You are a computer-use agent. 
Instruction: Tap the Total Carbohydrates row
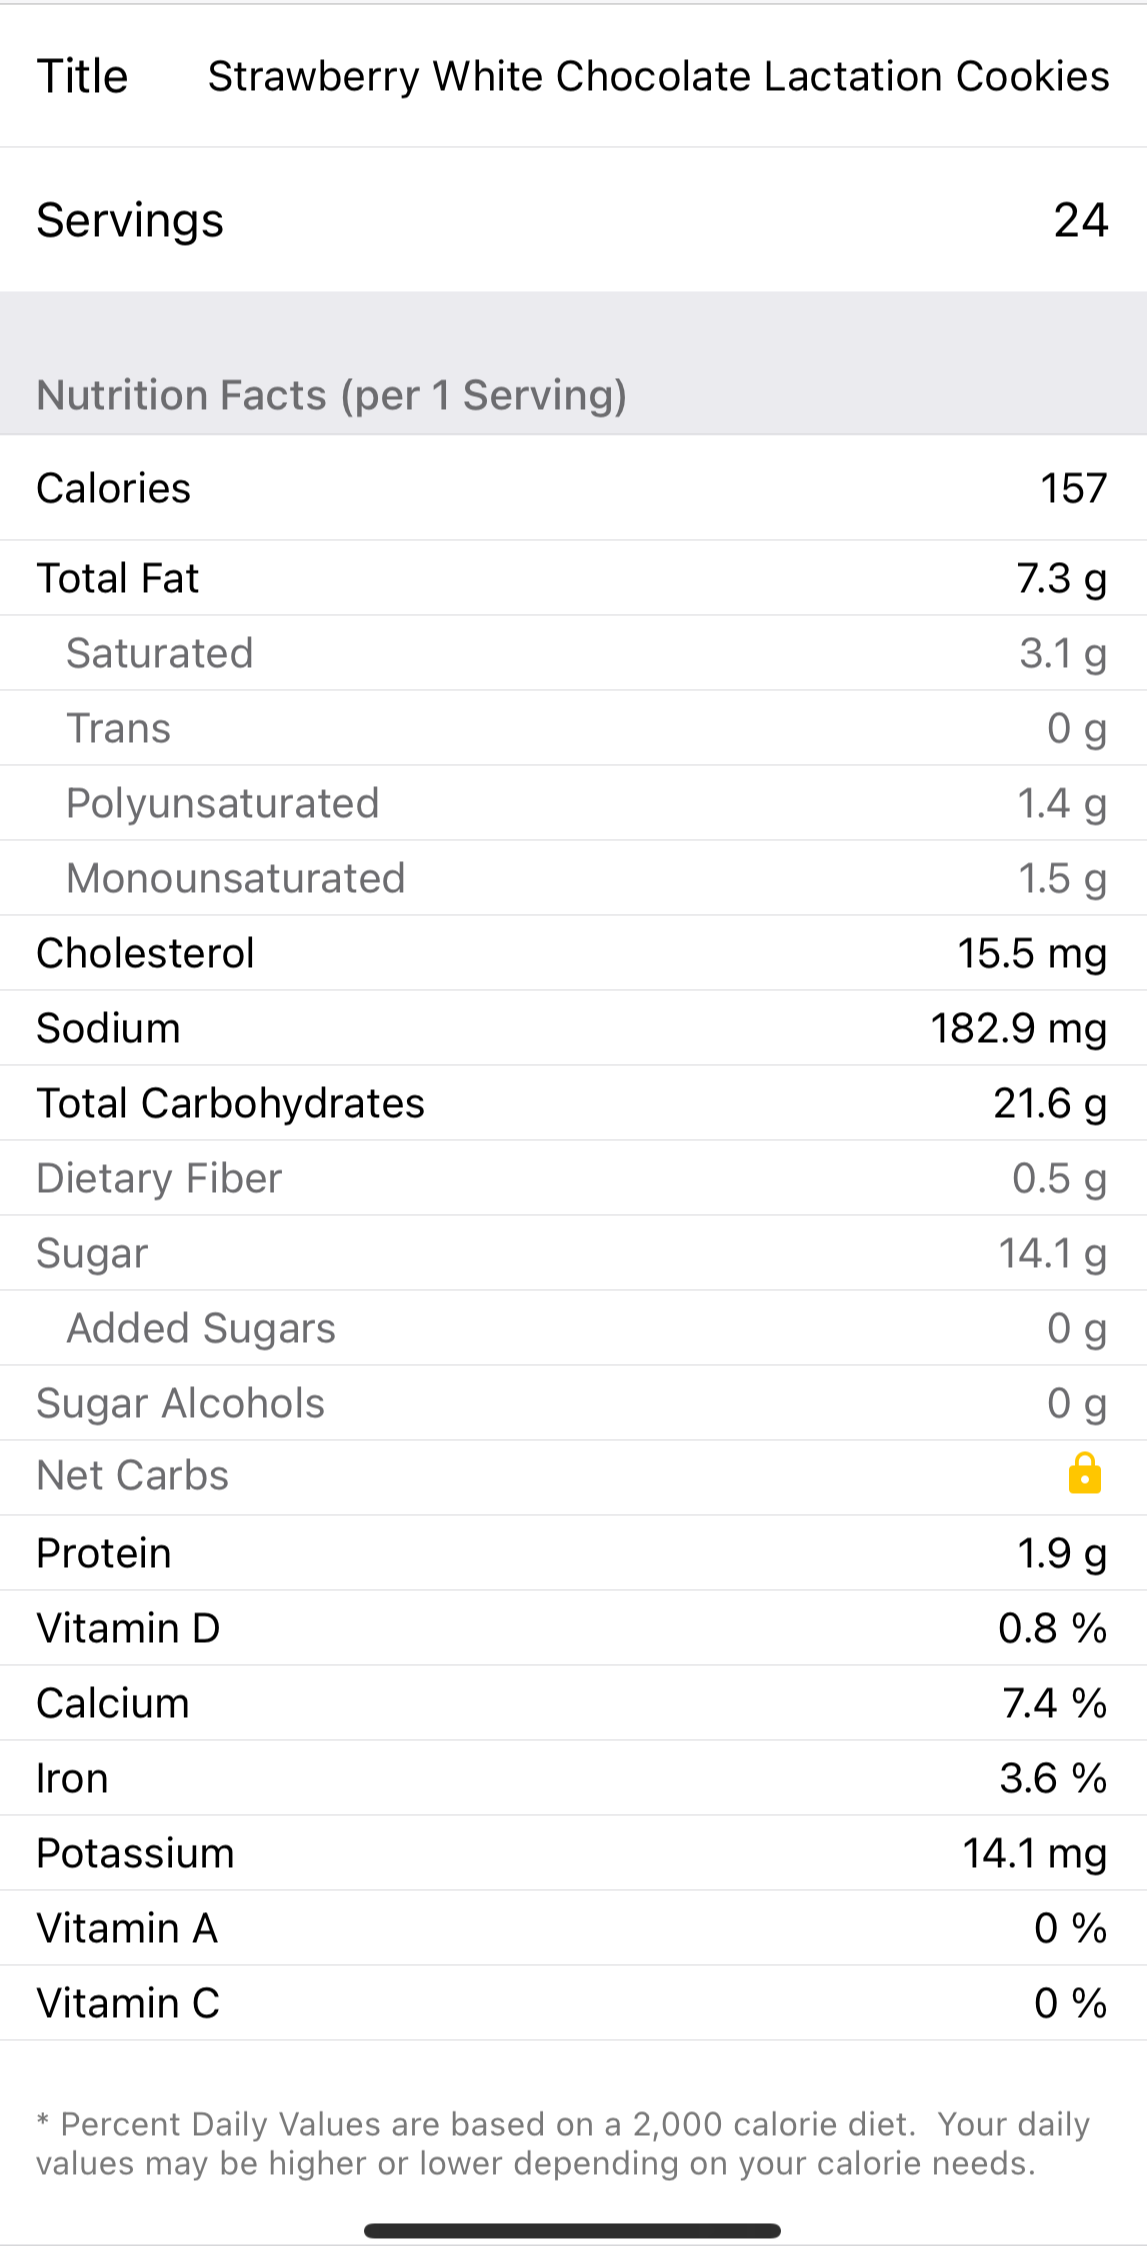(x=573, y=1104)
